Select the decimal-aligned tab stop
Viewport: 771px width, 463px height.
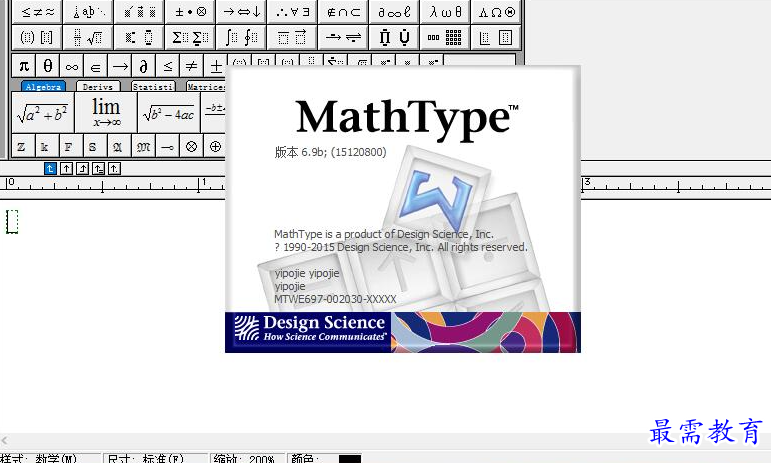[x=114, y=169]
